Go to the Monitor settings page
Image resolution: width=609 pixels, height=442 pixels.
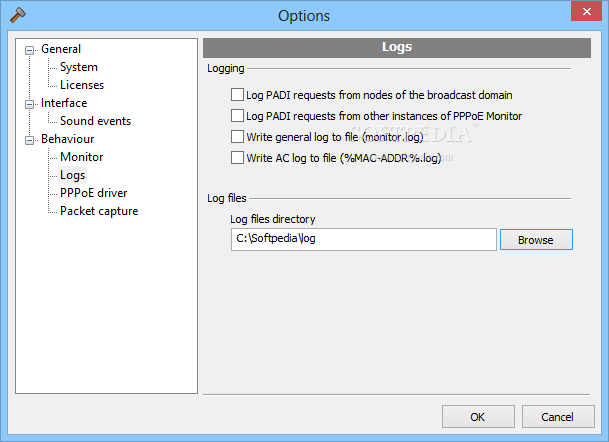(x=81, y=157)
